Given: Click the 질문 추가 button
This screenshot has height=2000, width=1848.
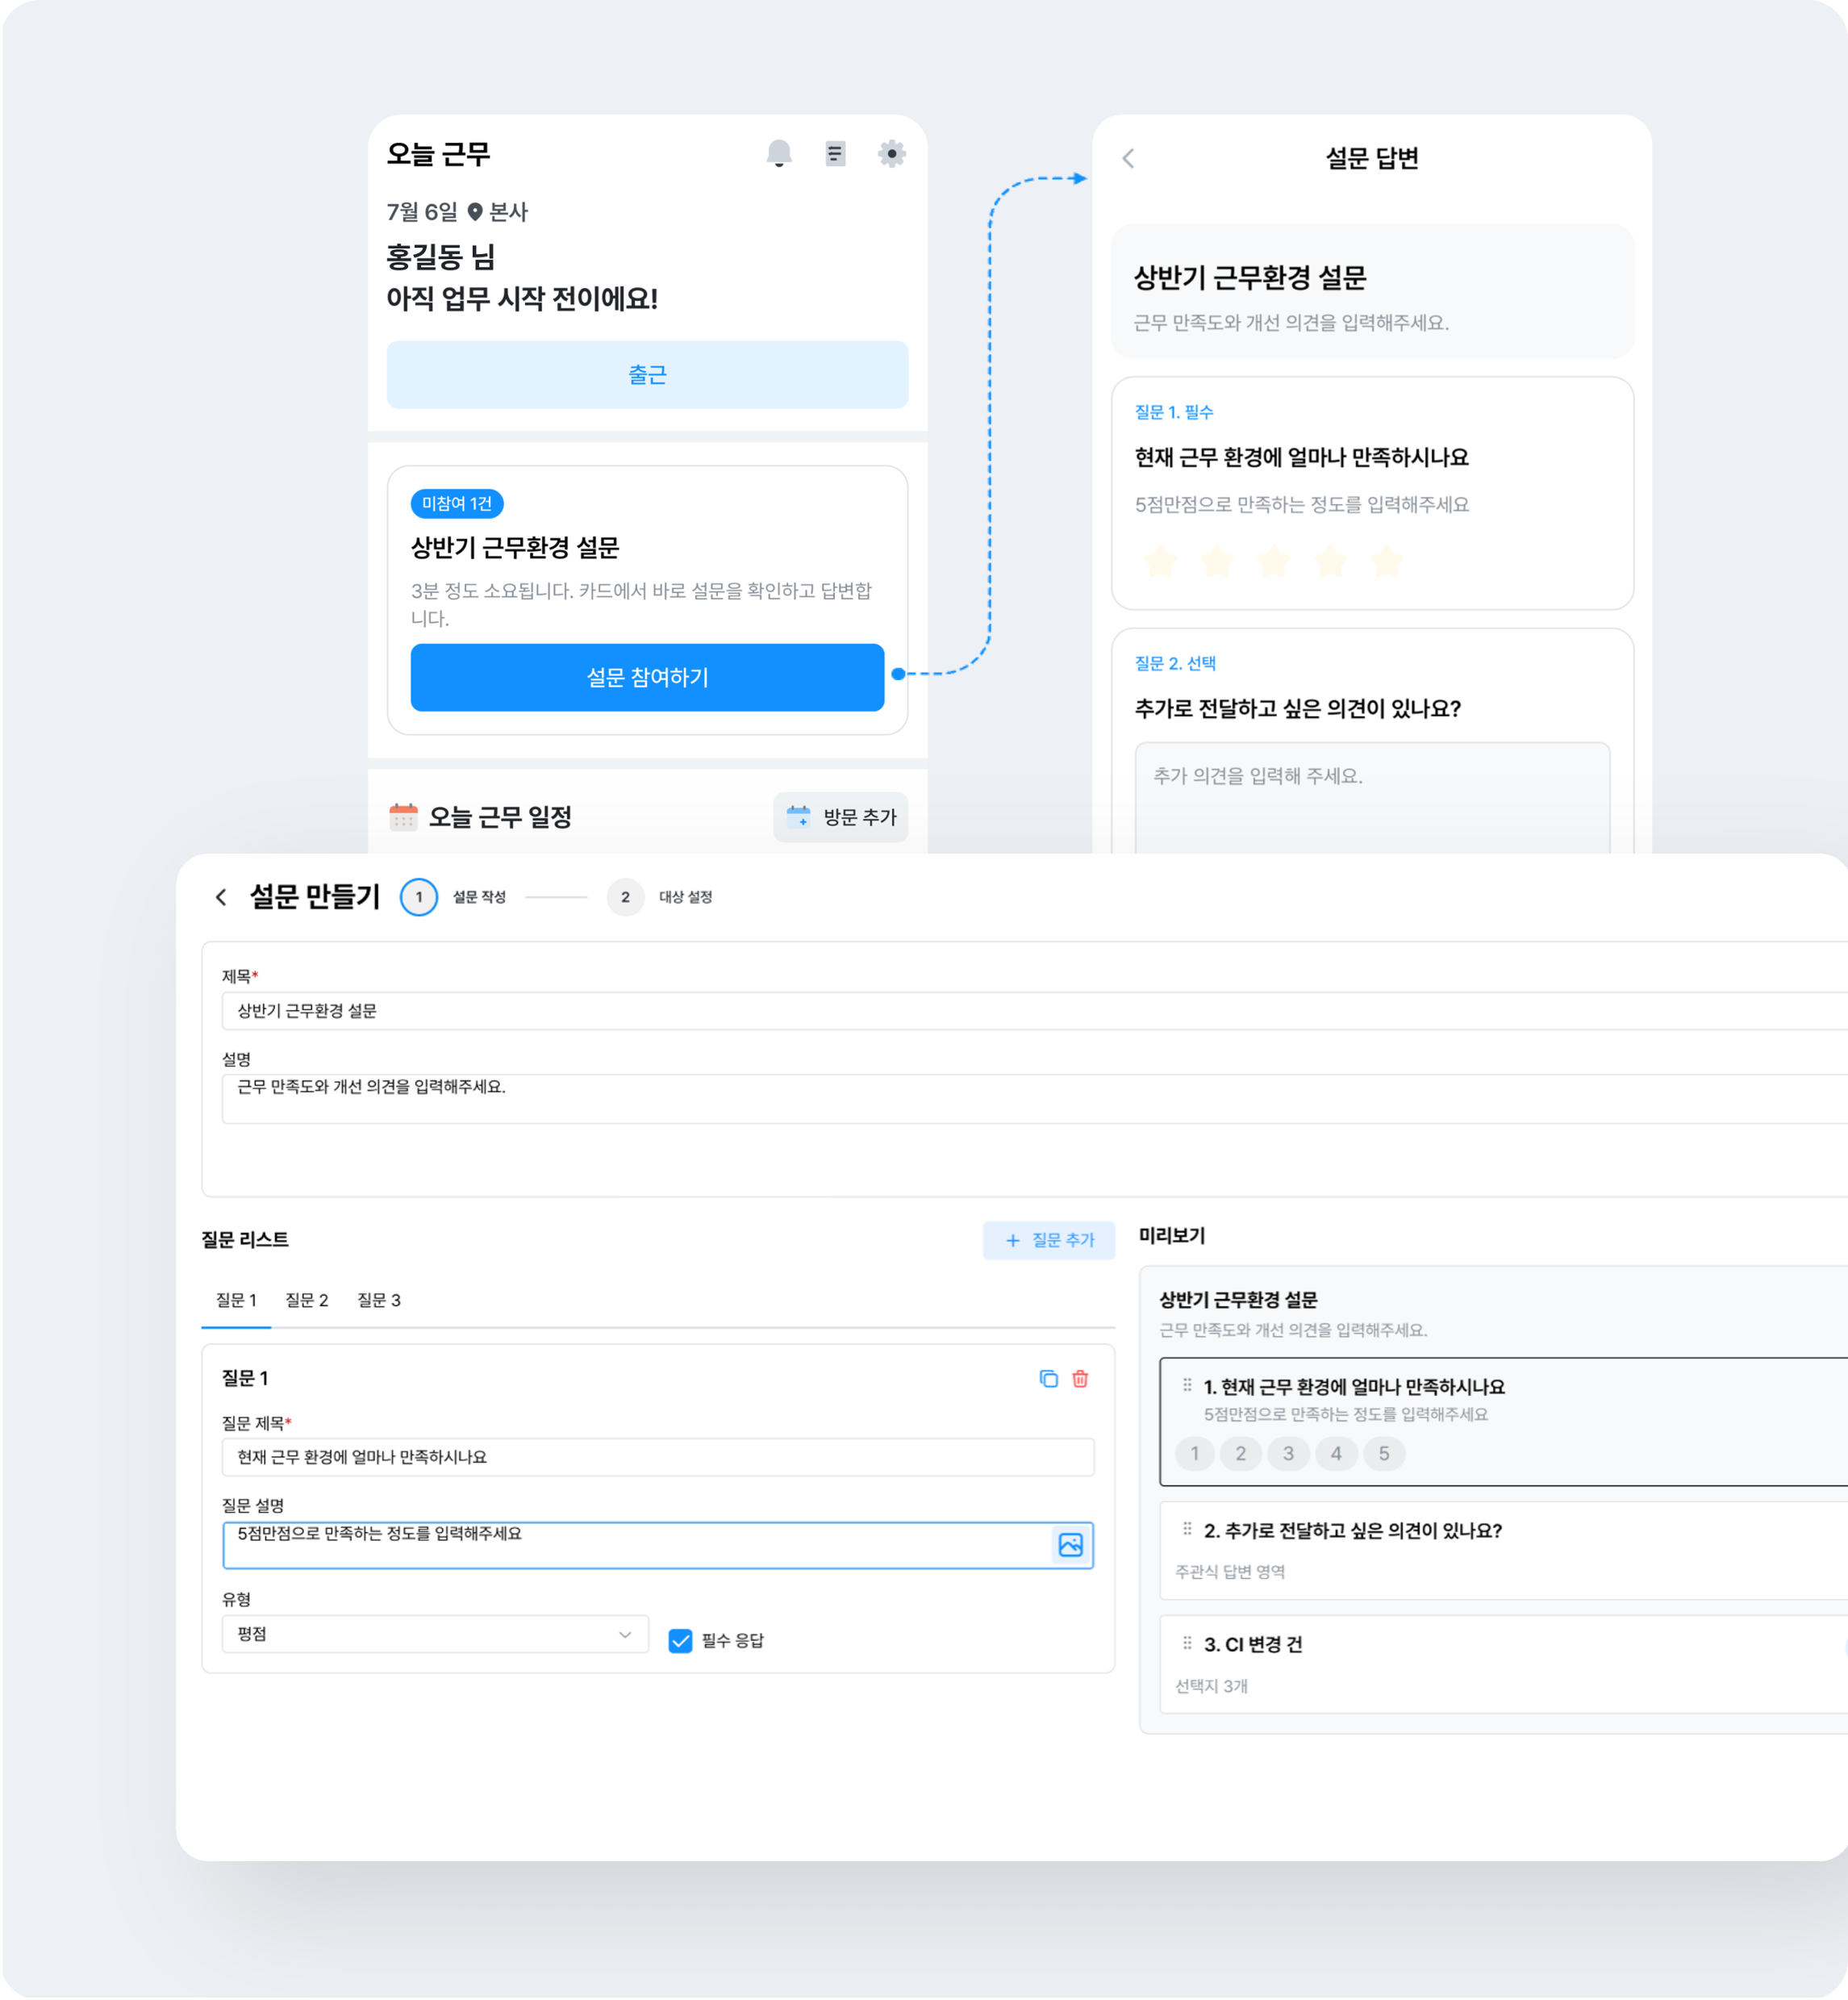Looking at the screenshot, I should (1048, 1240).
